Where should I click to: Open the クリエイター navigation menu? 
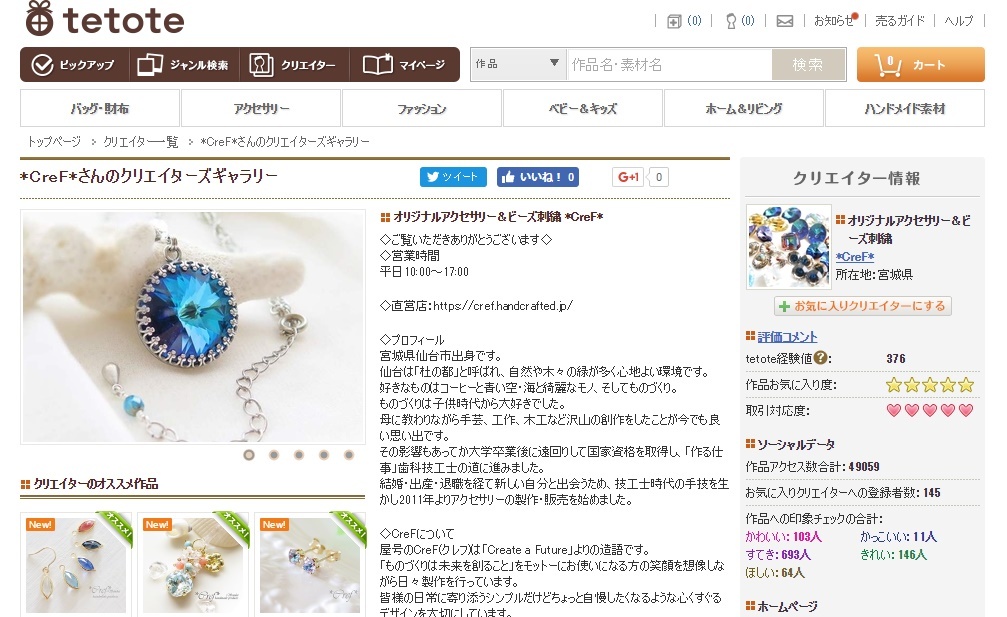click(294, 65)
